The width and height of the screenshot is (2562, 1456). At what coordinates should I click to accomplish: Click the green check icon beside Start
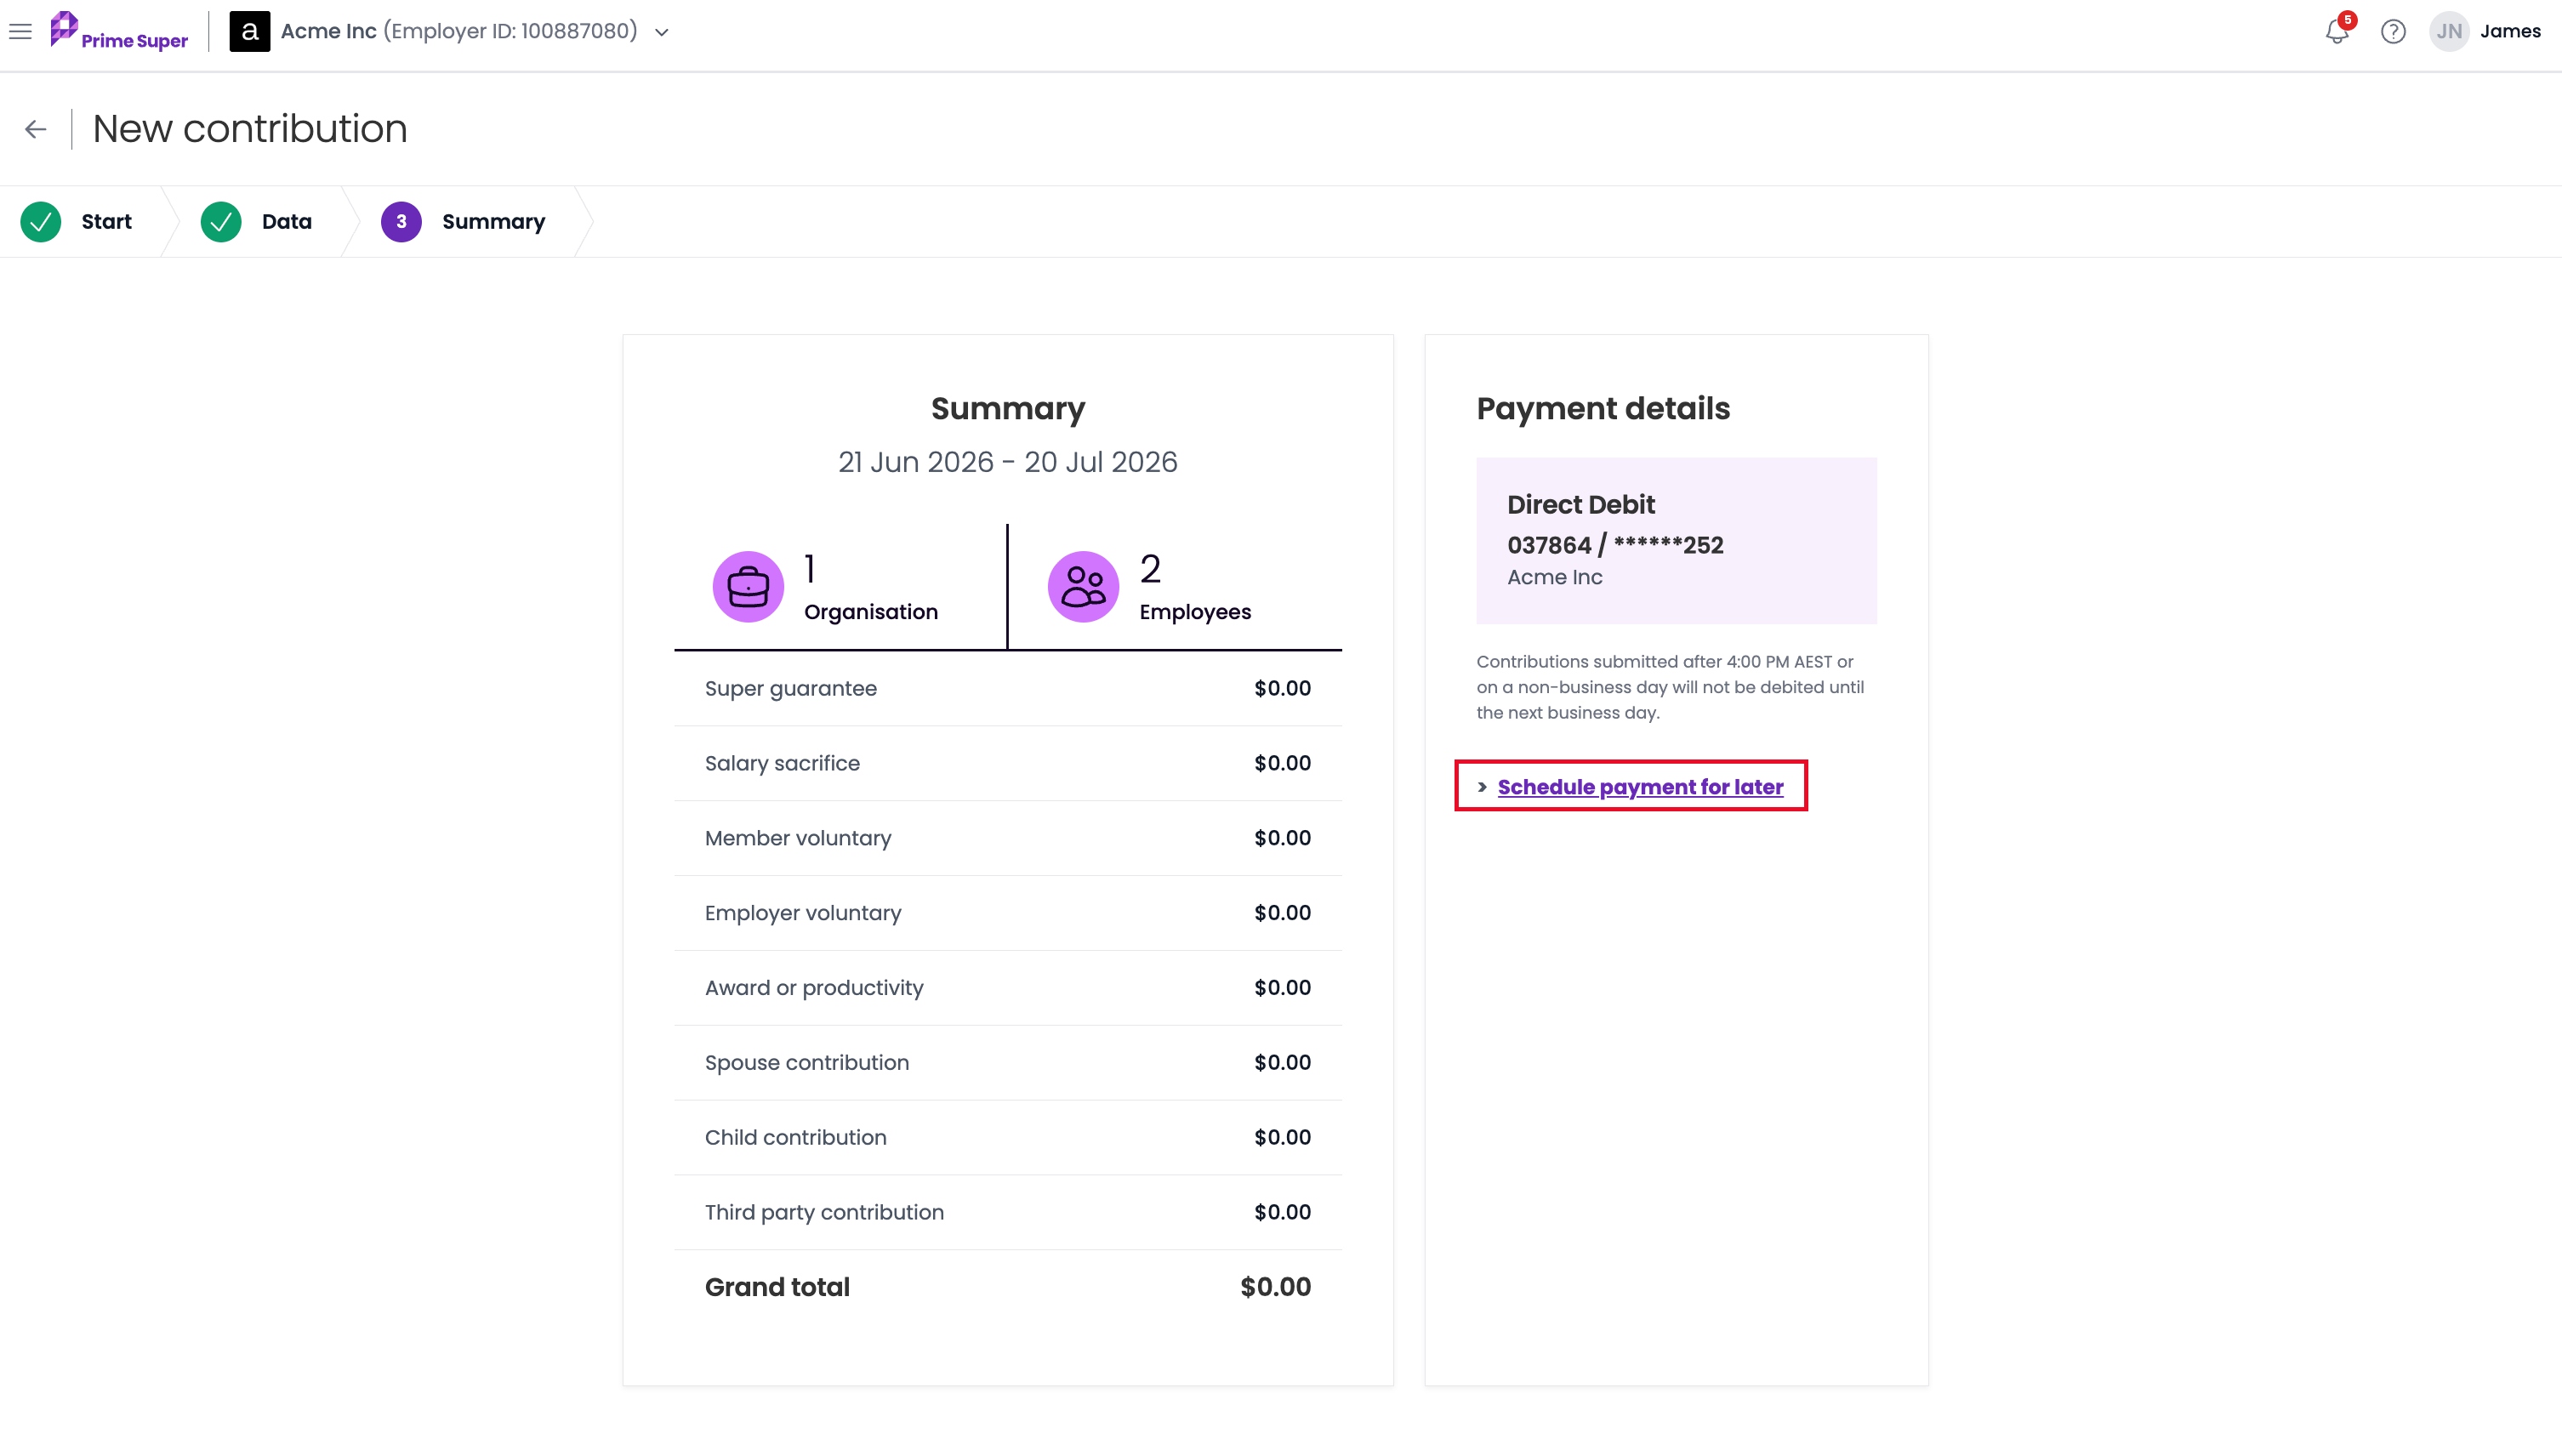pos(41,221)
